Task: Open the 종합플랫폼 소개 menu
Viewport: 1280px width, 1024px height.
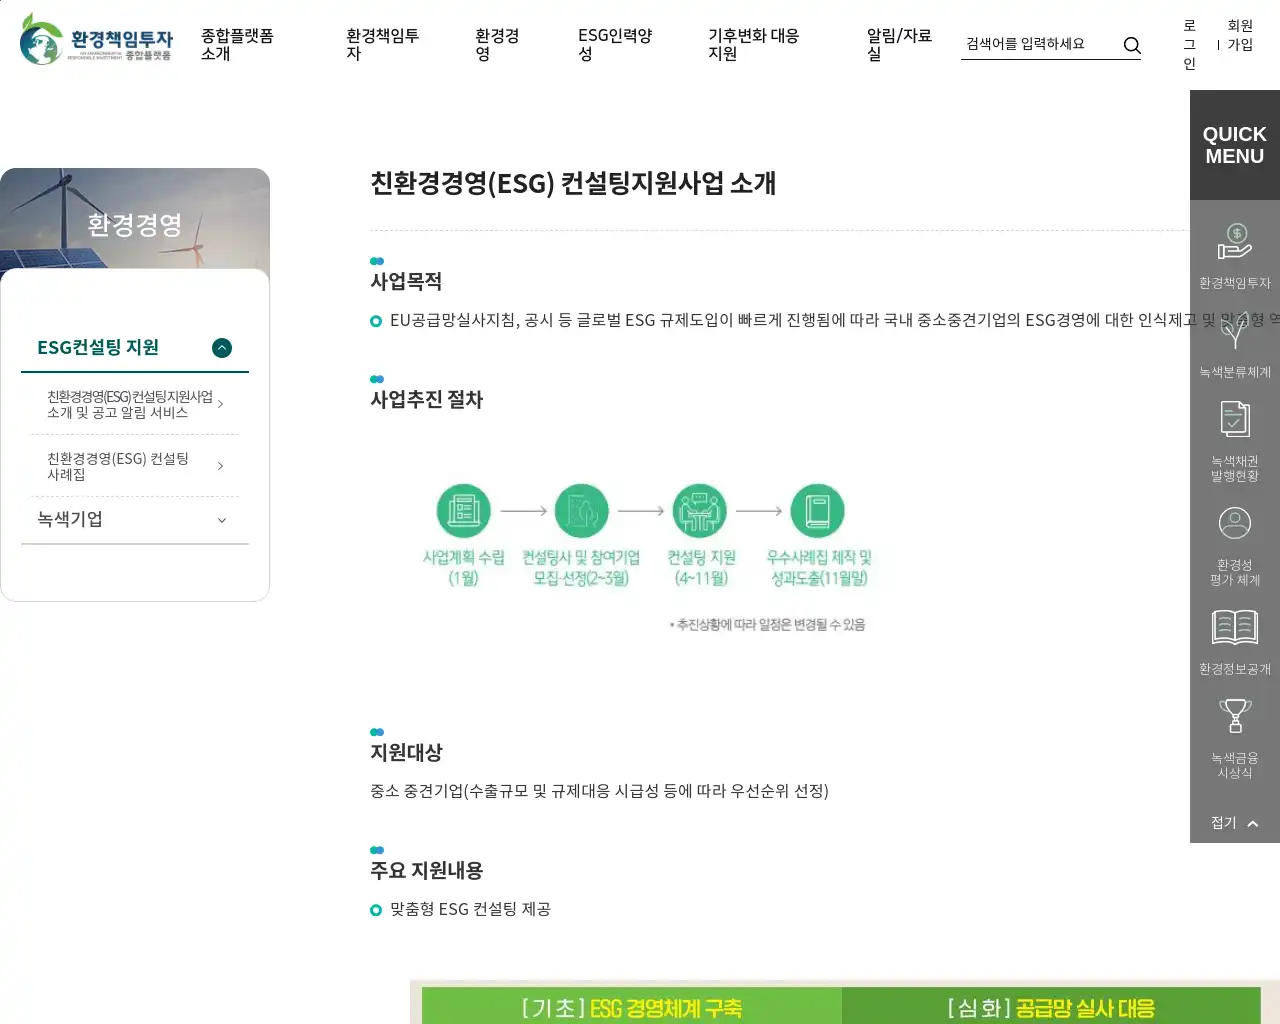Action: coord(237,45)
